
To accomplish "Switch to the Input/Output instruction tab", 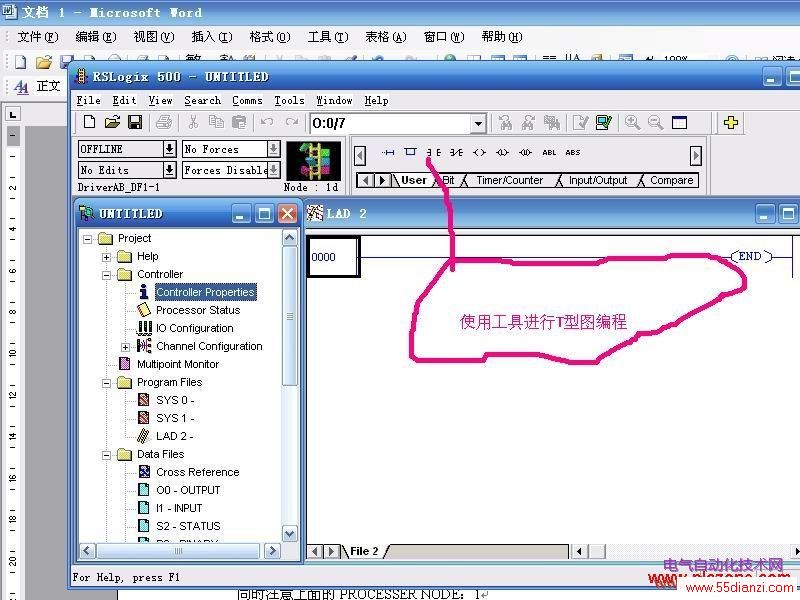I will coord(597,180).
